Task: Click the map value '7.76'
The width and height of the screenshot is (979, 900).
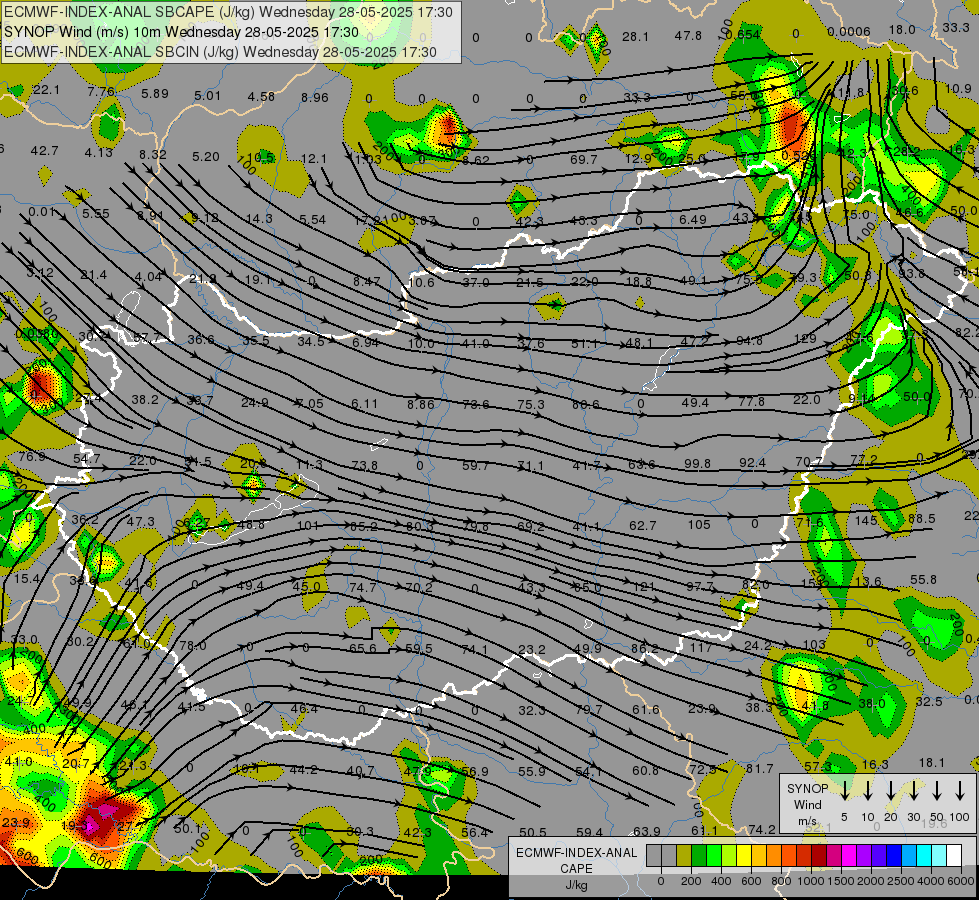Action: coord(101,92)
